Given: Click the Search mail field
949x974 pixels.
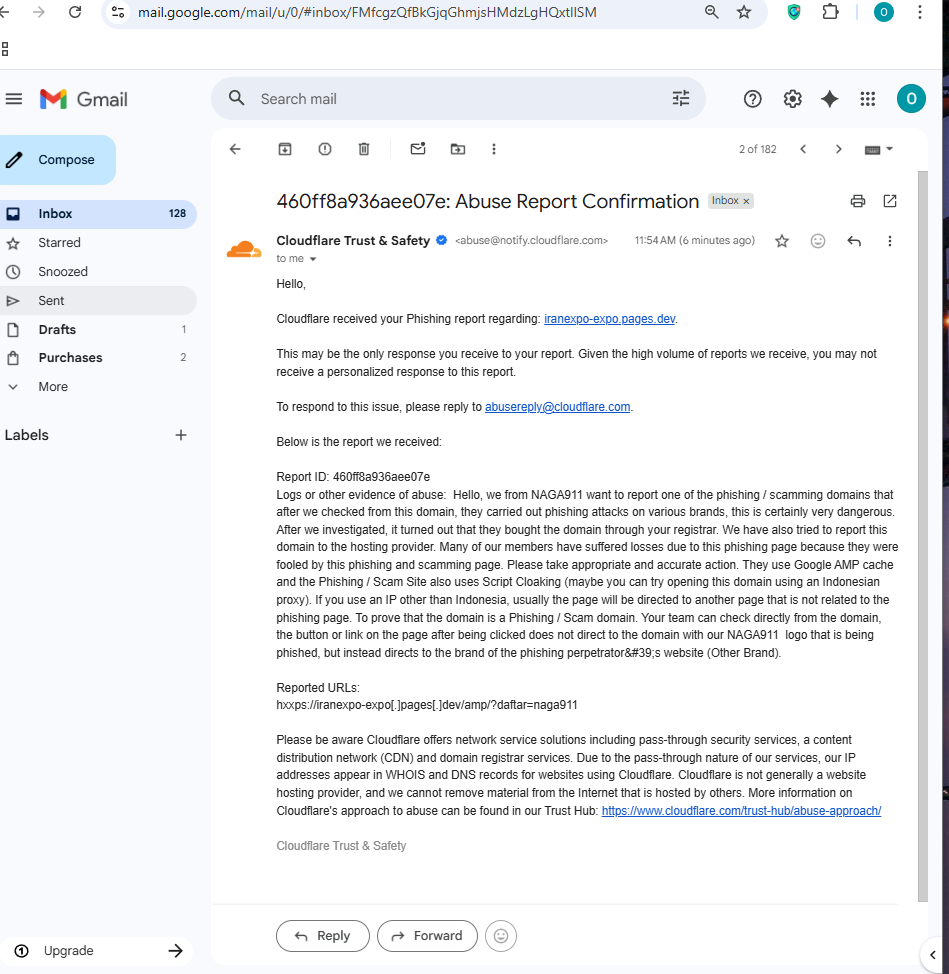Looking at the screenshot, I should coord(460,99).
